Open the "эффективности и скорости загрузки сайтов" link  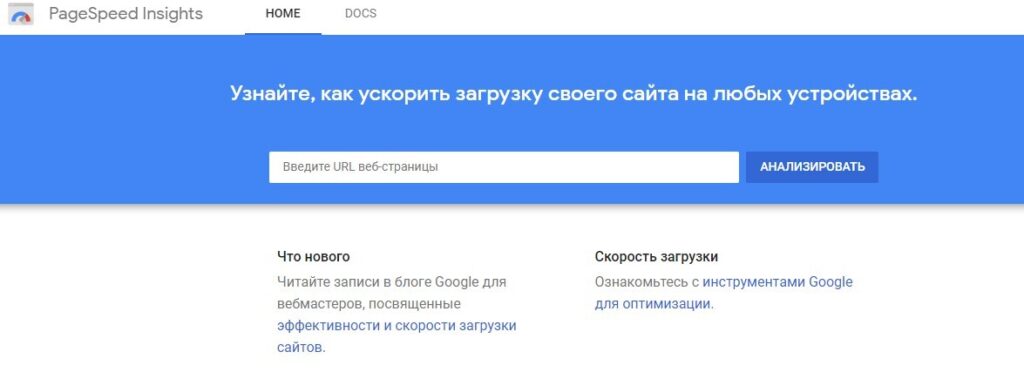(x=396, y=336)
